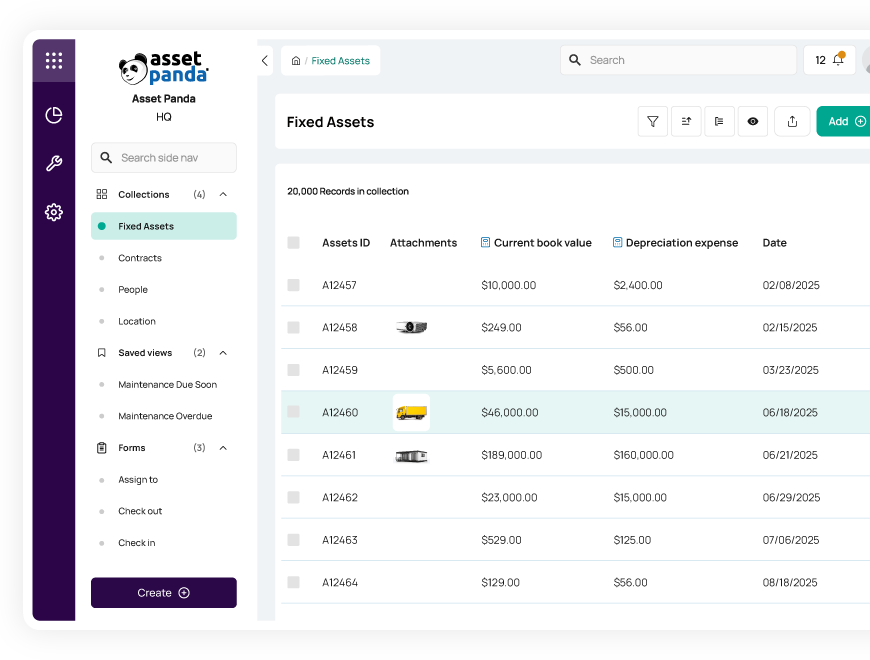The width and height of the screenshot is (870, 660).
Task: Click the Current book value header
Action: click(543, 242)
